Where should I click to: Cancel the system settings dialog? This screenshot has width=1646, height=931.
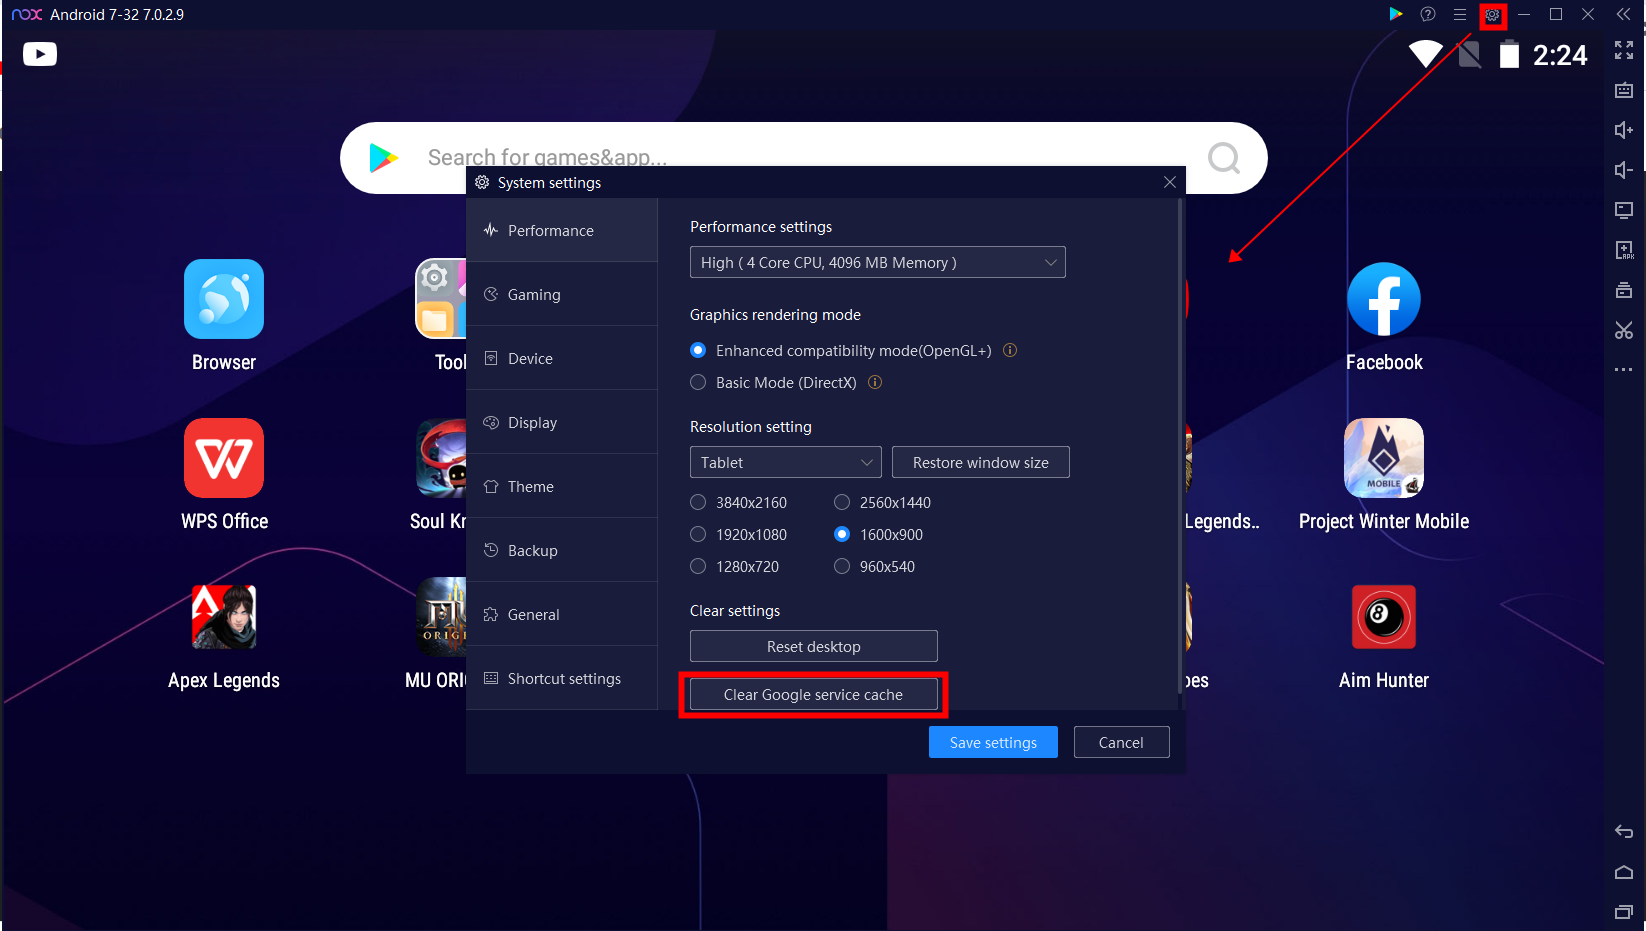point(1121,742)
